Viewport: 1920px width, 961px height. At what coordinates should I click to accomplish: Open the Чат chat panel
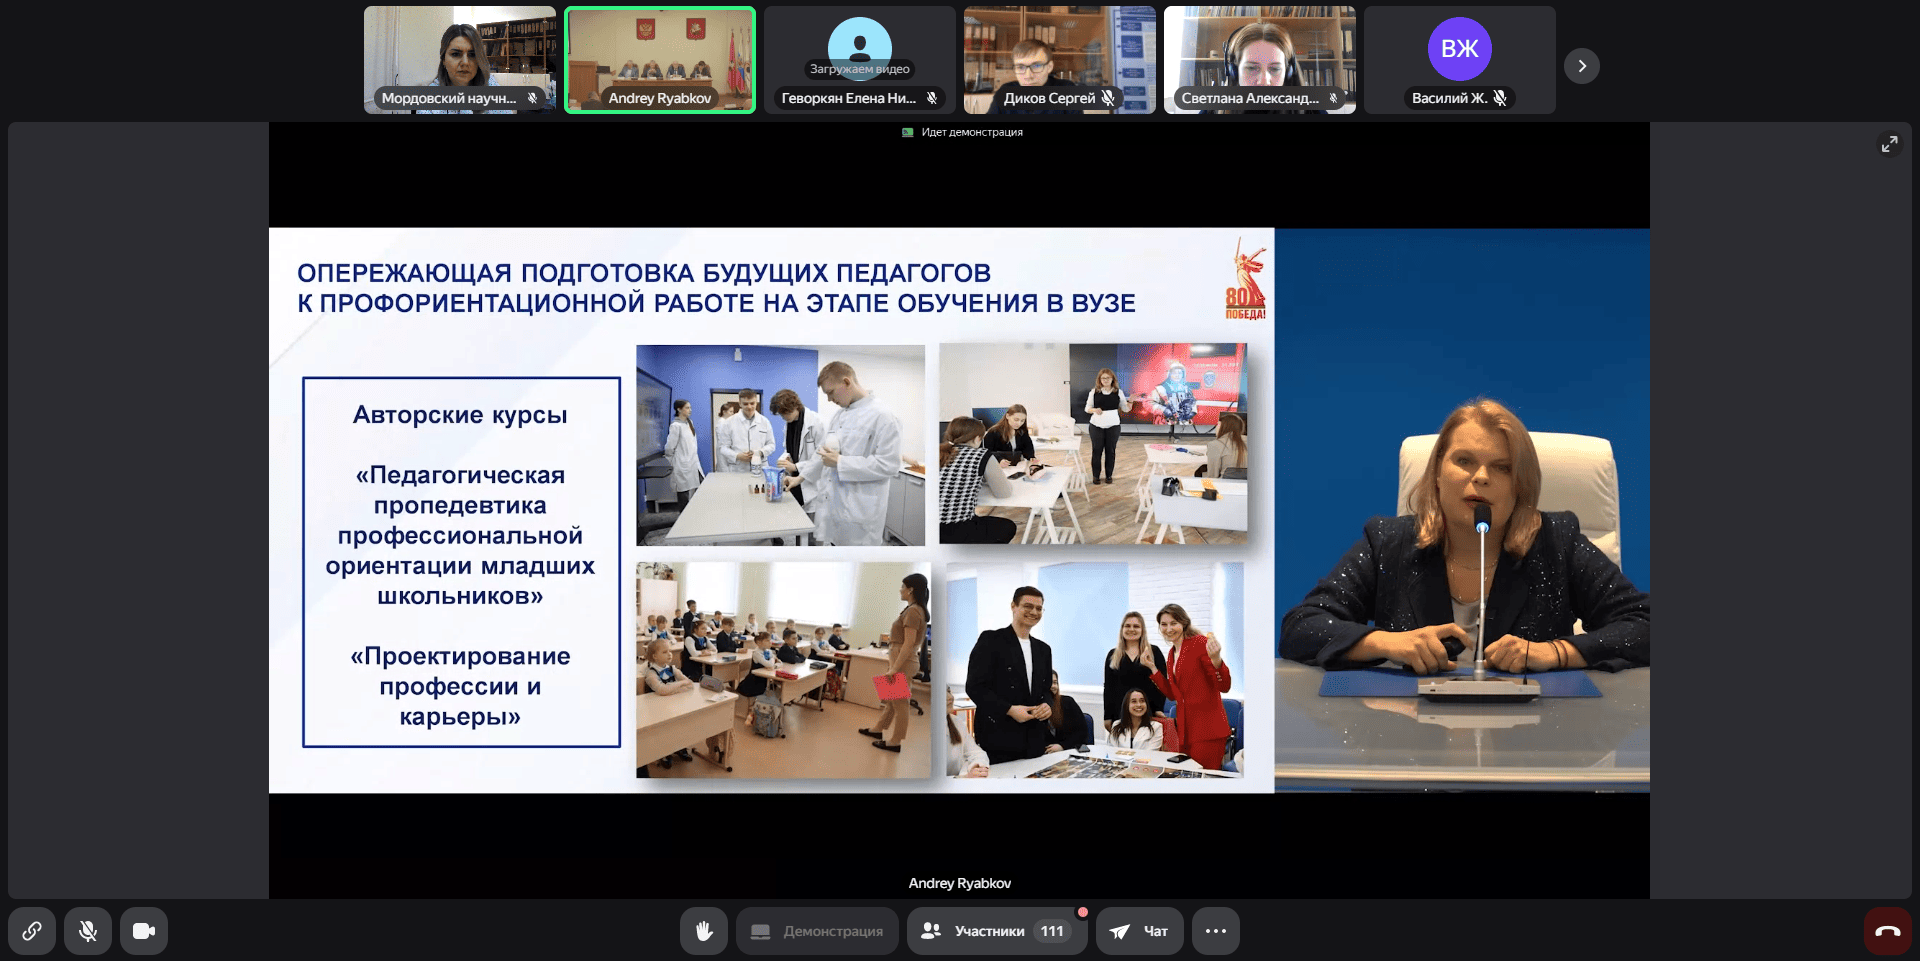click(x=1139, y=931)
